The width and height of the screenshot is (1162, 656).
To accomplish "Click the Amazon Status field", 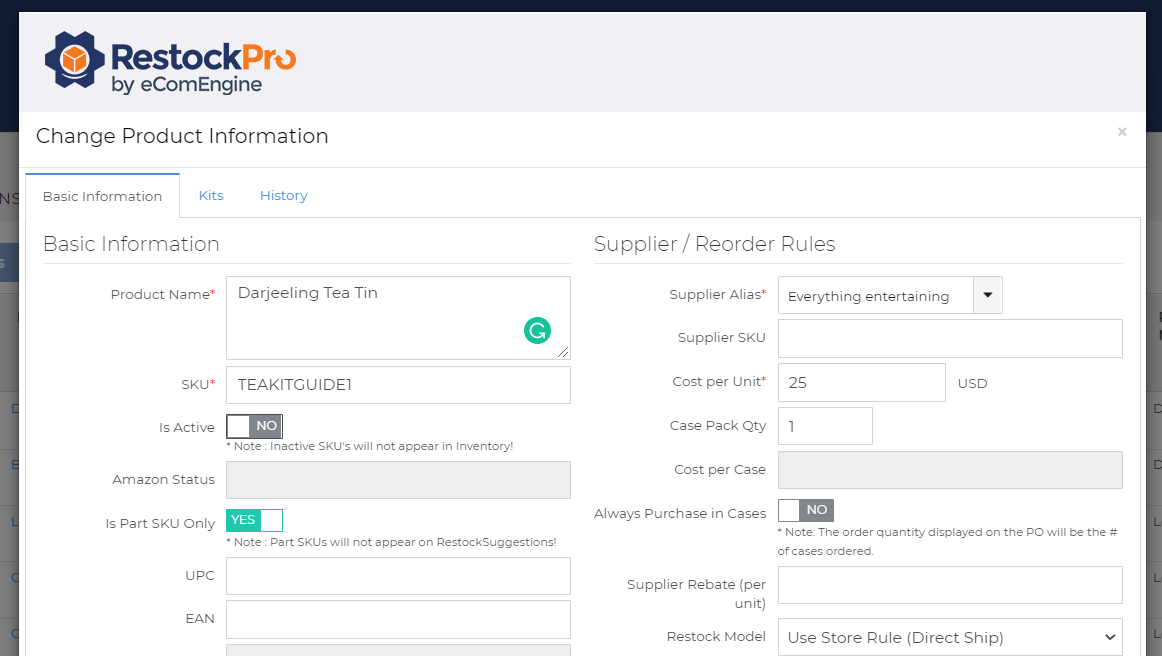I will 398,480.
